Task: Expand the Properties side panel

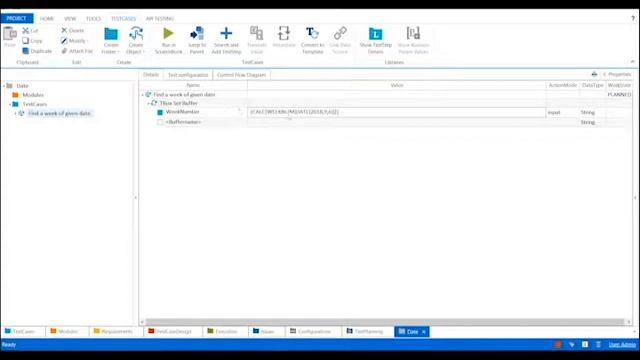Action: click(617, 74)
